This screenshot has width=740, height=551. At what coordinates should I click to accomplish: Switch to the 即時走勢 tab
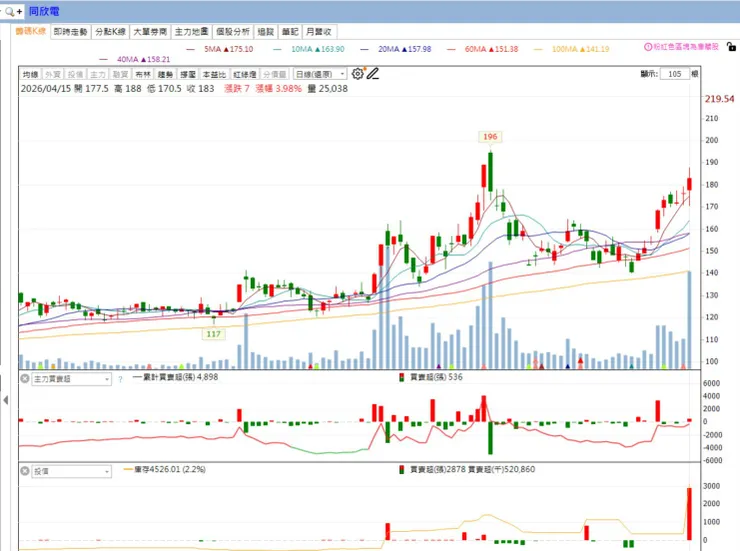pyautogui.click(x=70, y=32)
